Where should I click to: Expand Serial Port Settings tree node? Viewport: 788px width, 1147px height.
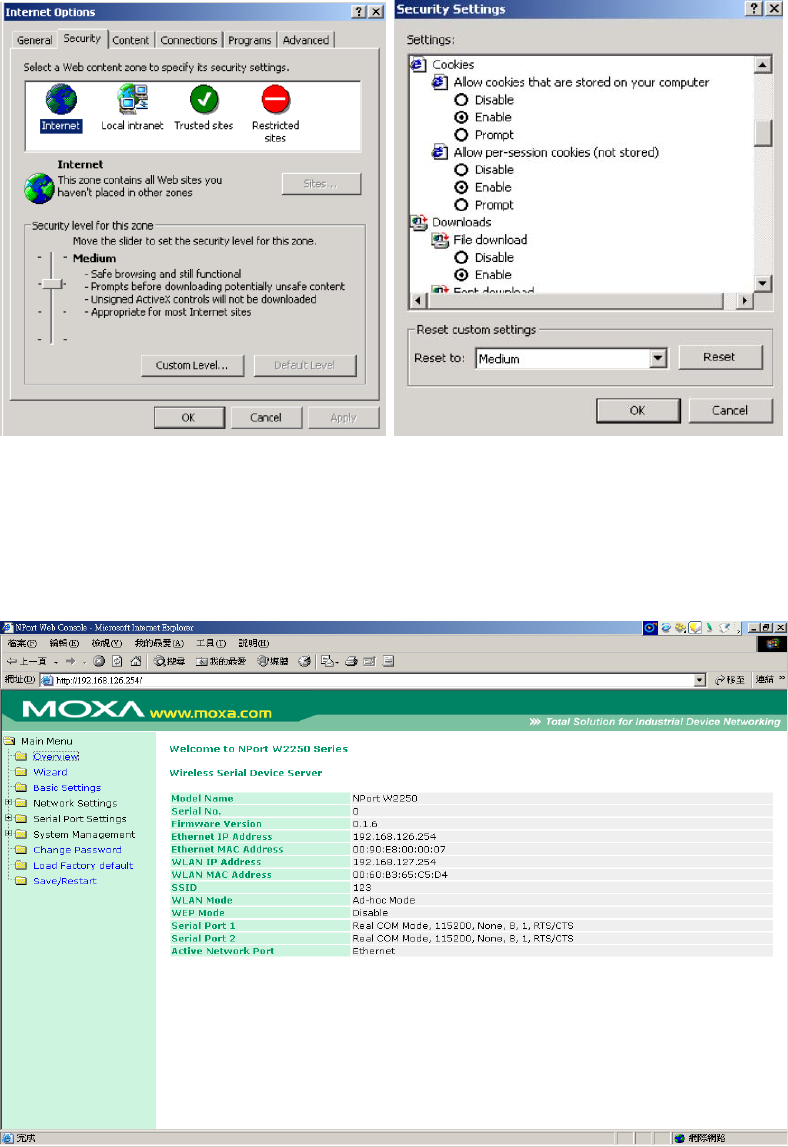9,818
